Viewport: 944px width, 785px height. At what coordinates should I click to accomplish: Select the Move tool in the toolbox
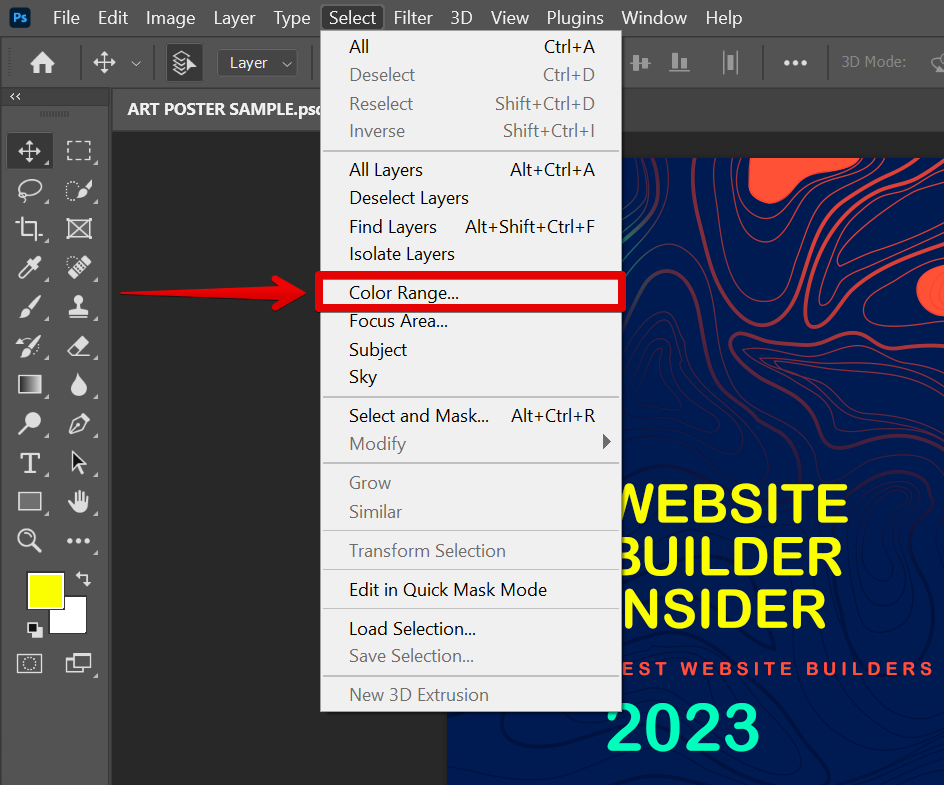(x=29, y=151)
